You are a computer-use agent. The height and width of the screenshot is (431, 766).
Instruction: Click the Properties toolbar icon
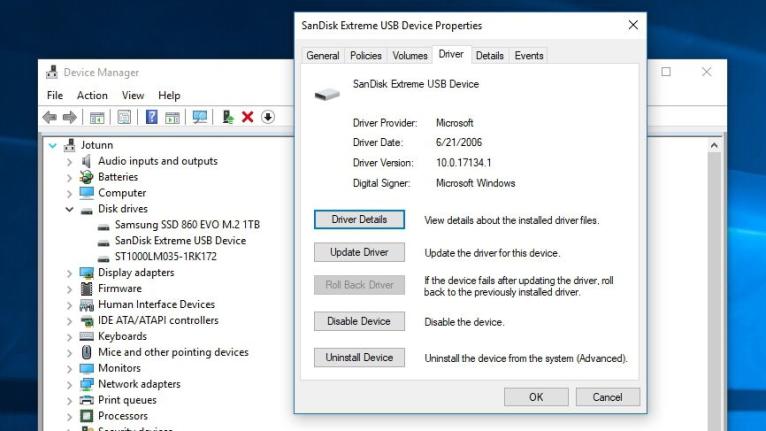pyautogui.click(x=124, y=117)
